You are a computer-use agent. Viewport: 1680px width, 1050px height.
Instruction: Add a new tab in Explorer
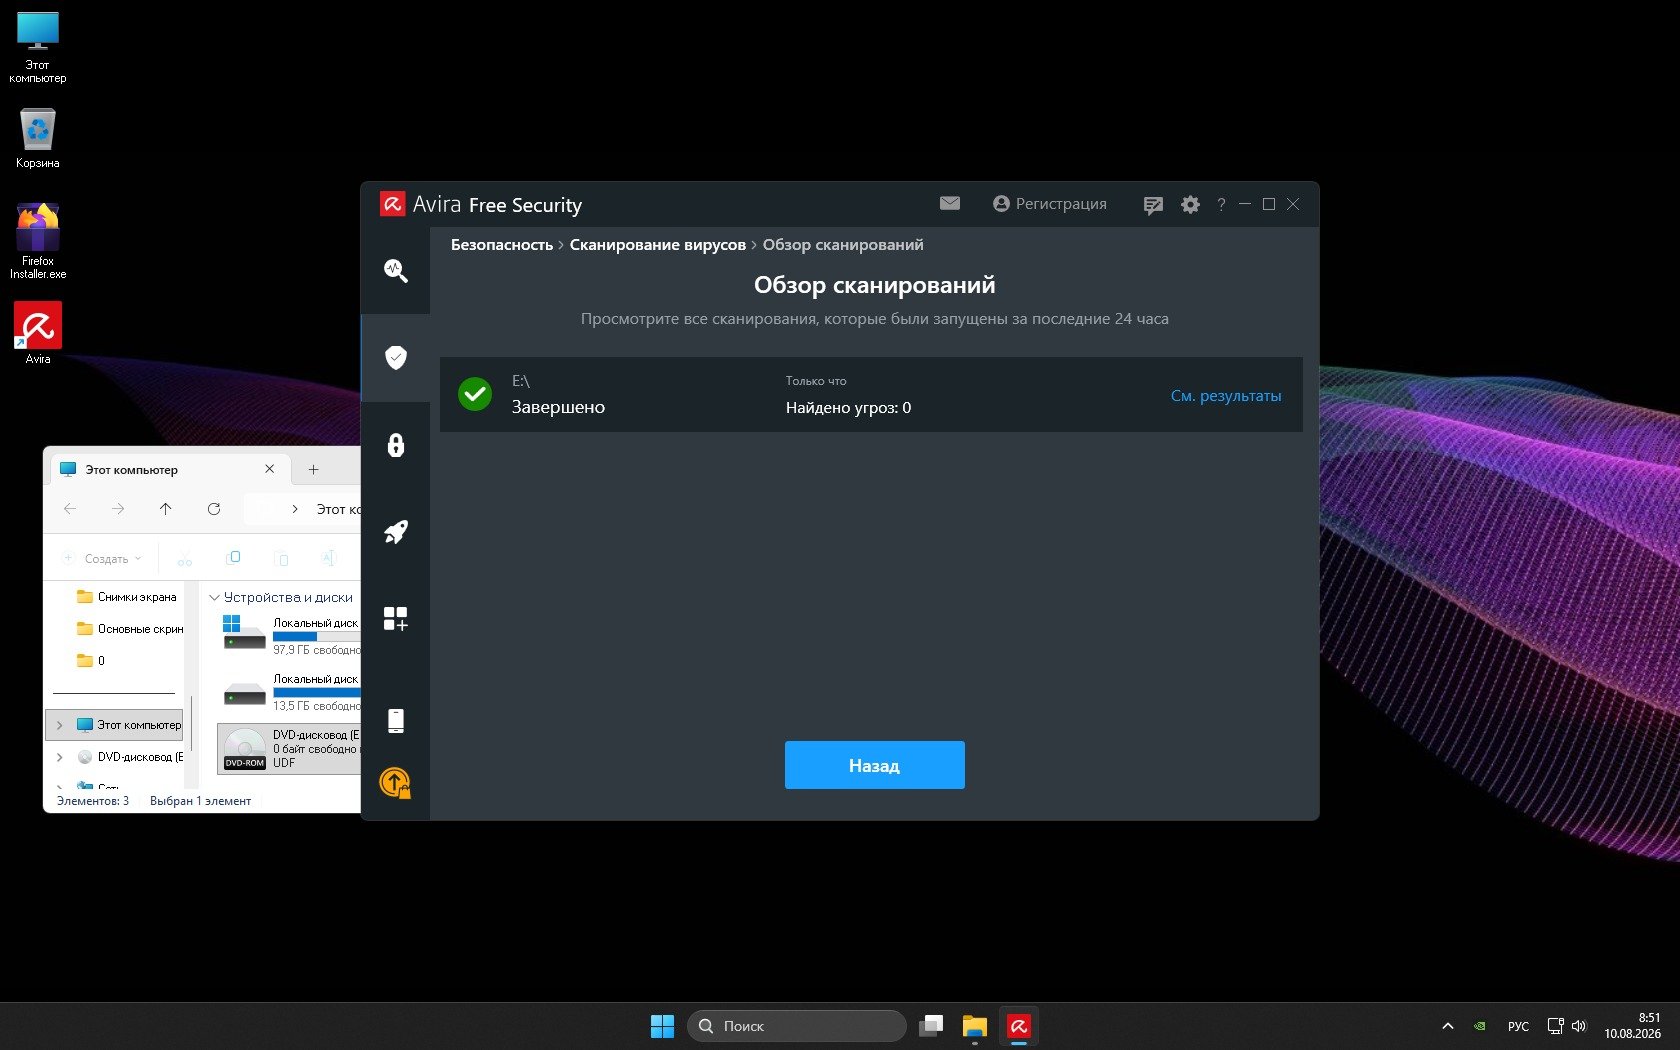point(313,469)
